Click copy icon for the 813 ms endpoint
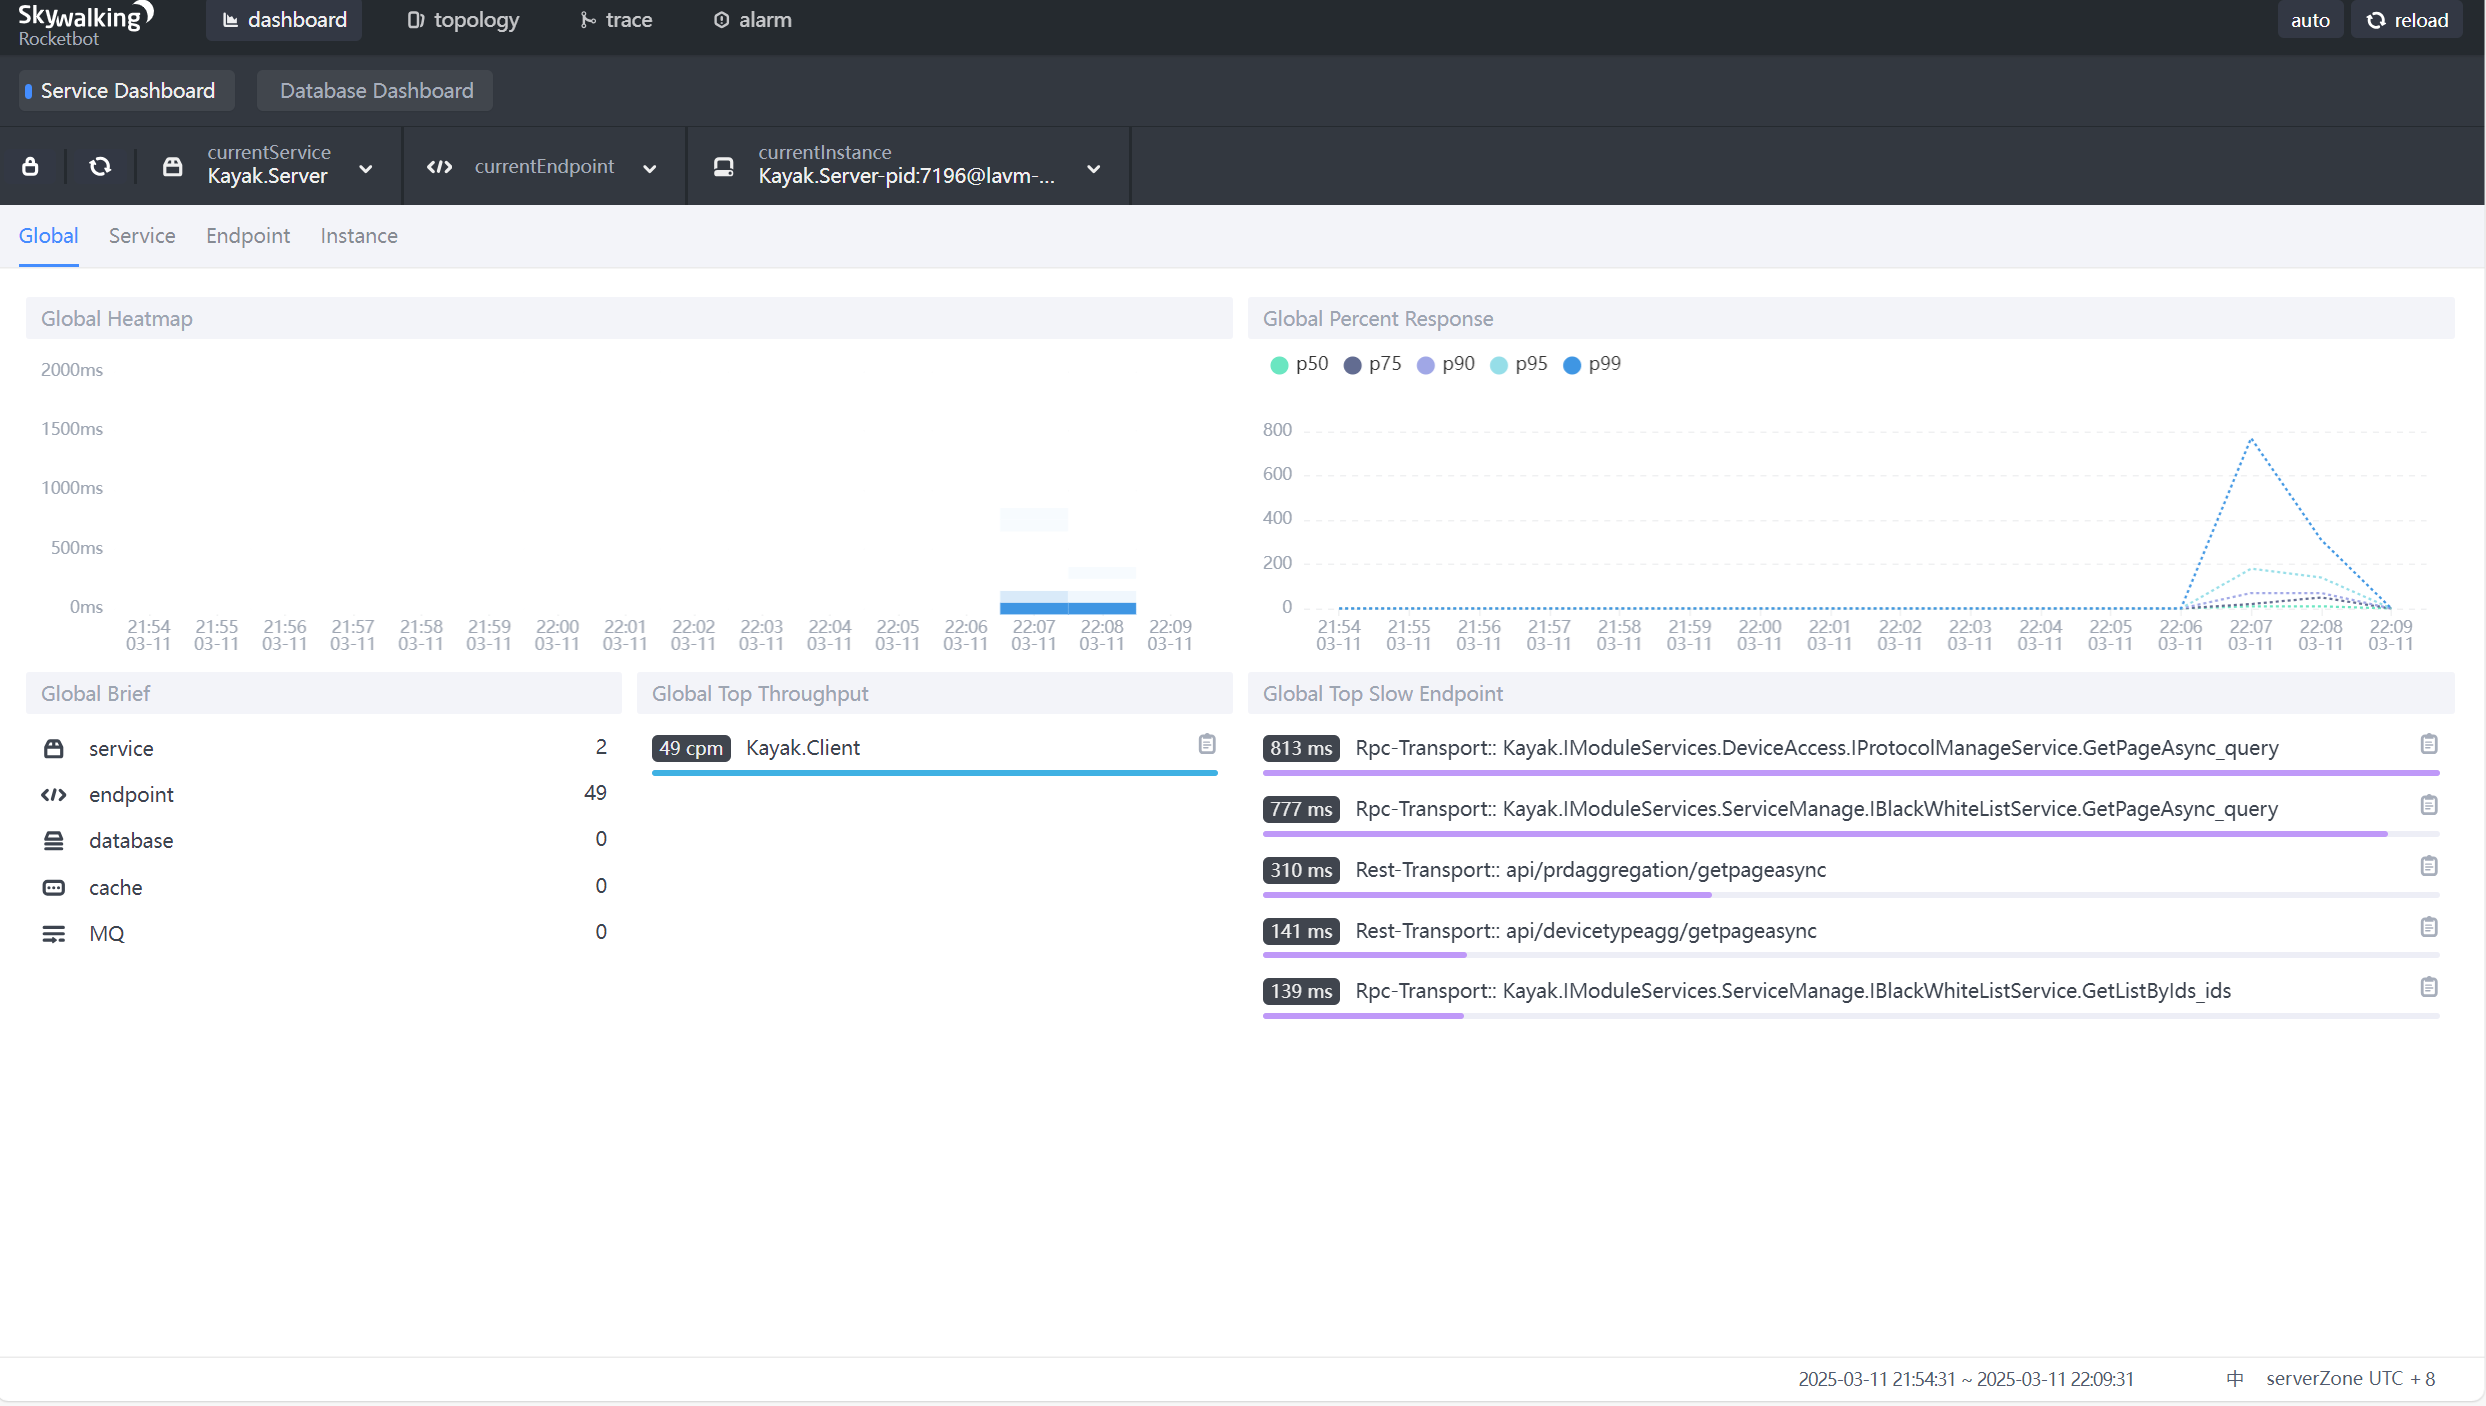The width and height of the screenshot is (2486, 1406). coord(2428,744)
